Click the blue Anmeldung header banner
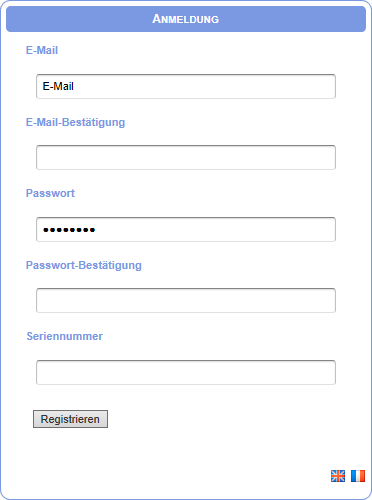 click(186, 19)
